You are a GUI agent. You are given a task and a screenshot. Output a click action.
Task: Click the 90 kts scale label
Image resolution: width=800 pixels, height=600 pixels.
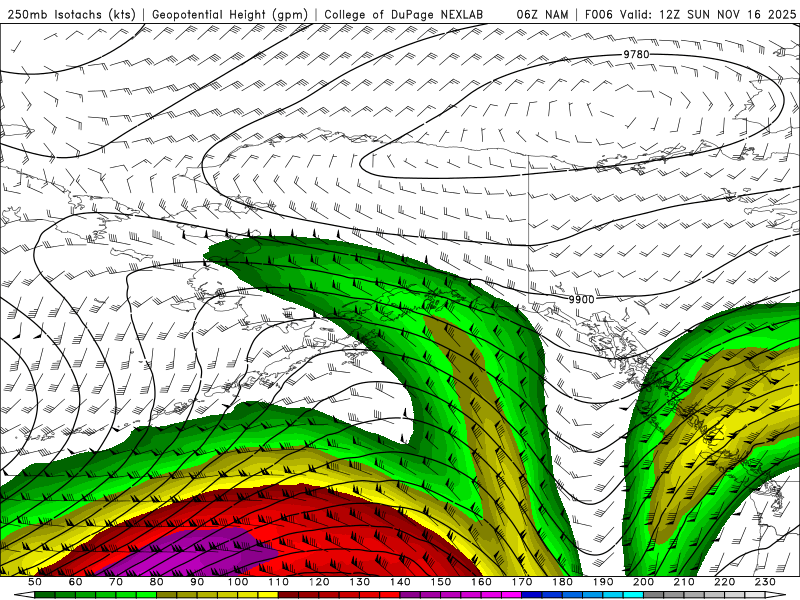(x=197, y=582)
